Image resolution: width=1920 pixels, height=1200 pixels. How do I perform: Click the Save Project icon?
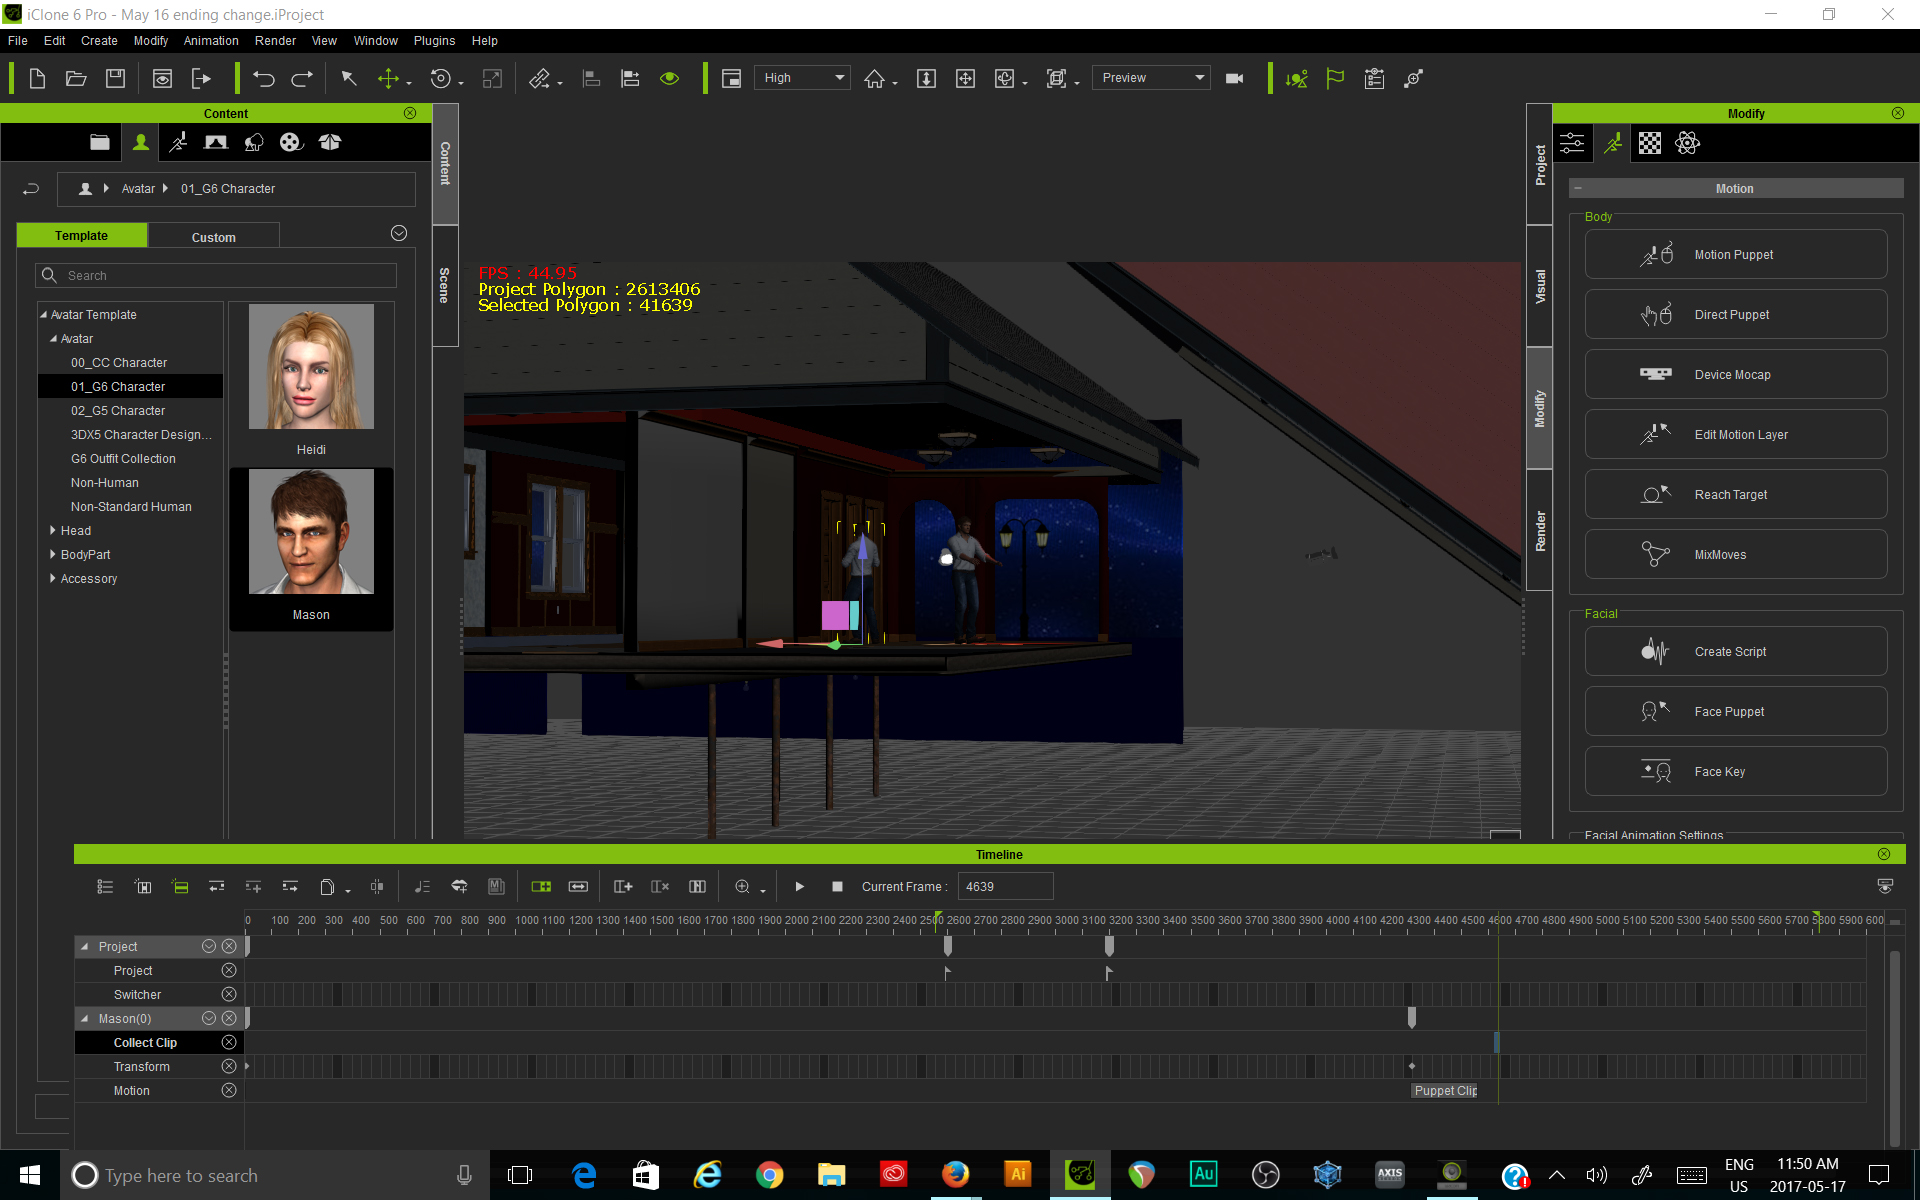[x=115, y=78]
